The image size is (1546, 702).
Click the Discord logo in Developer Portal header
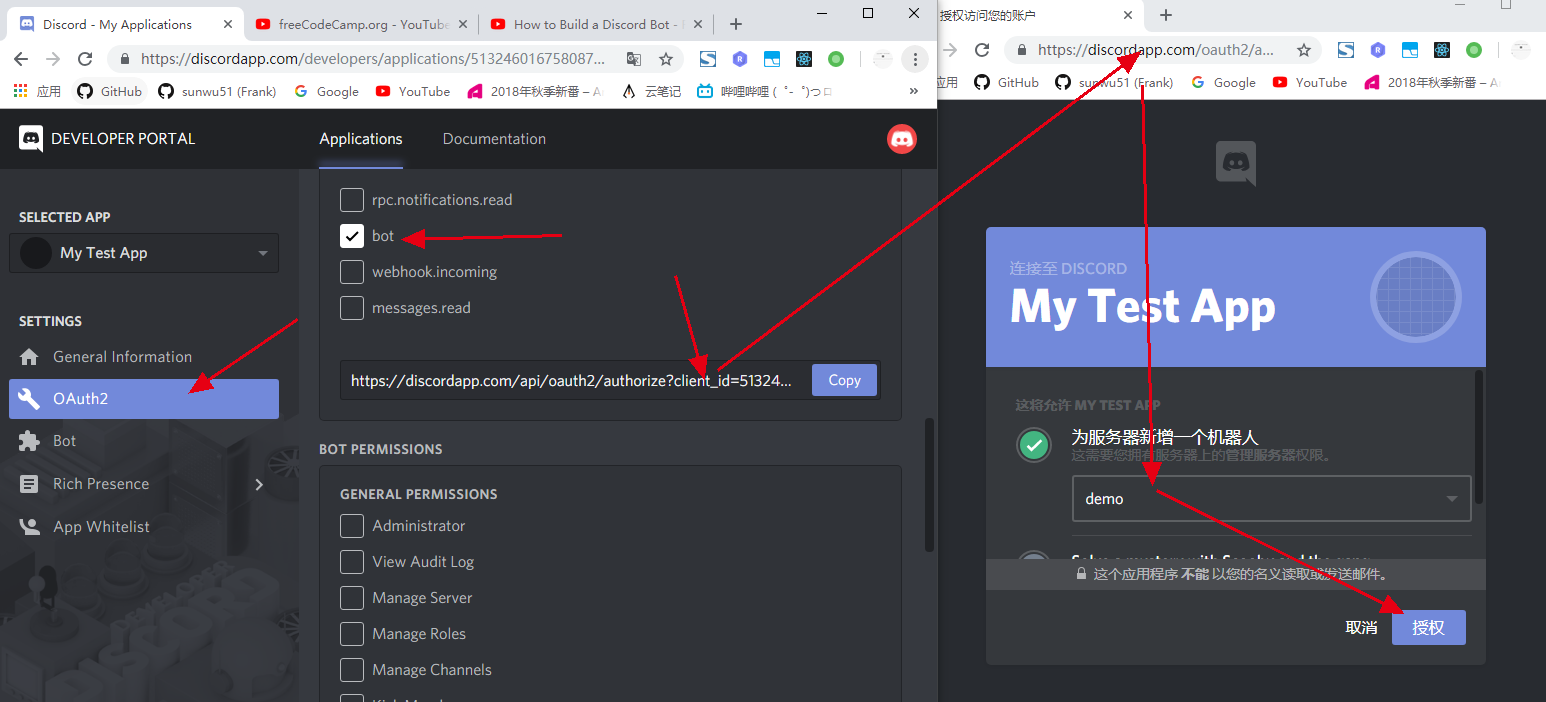point(31,138)
